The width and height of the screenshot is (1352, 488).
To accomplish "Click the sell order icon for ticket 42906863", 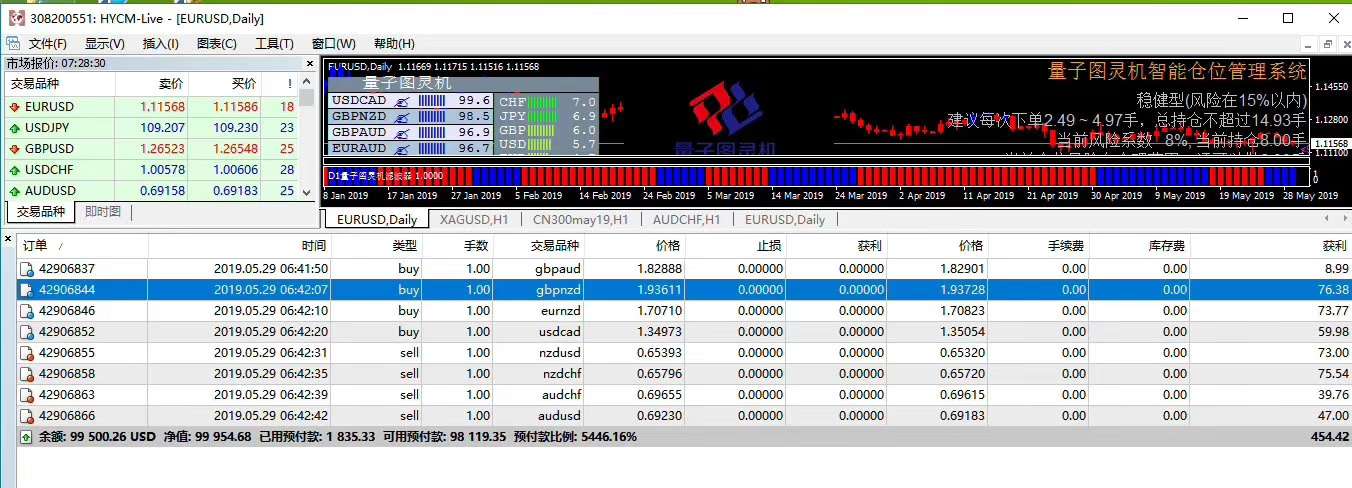I will coord(27,395).
